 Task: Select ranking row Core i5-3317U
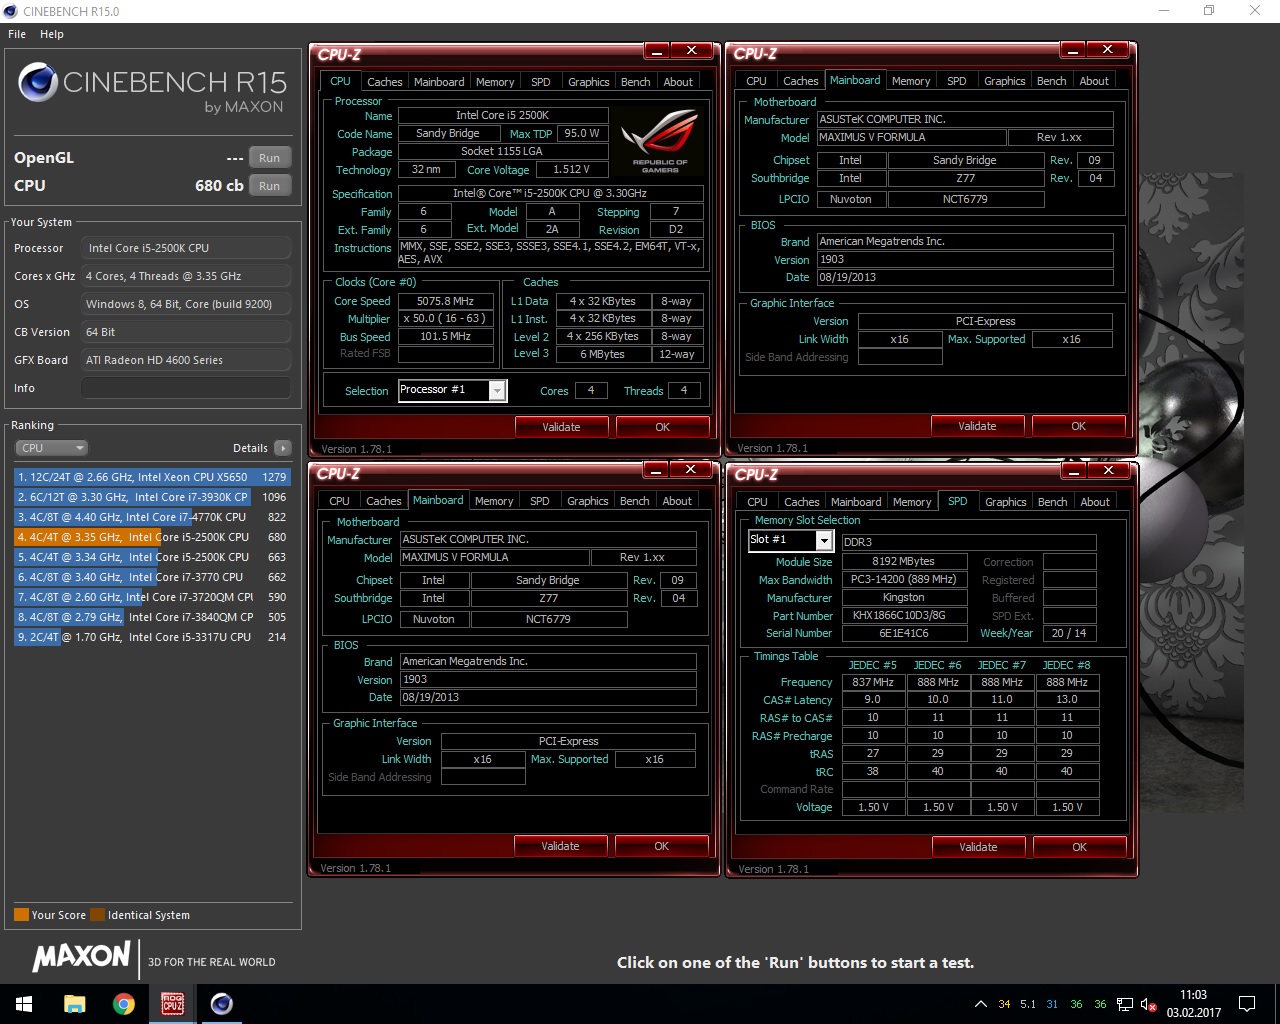152,637
